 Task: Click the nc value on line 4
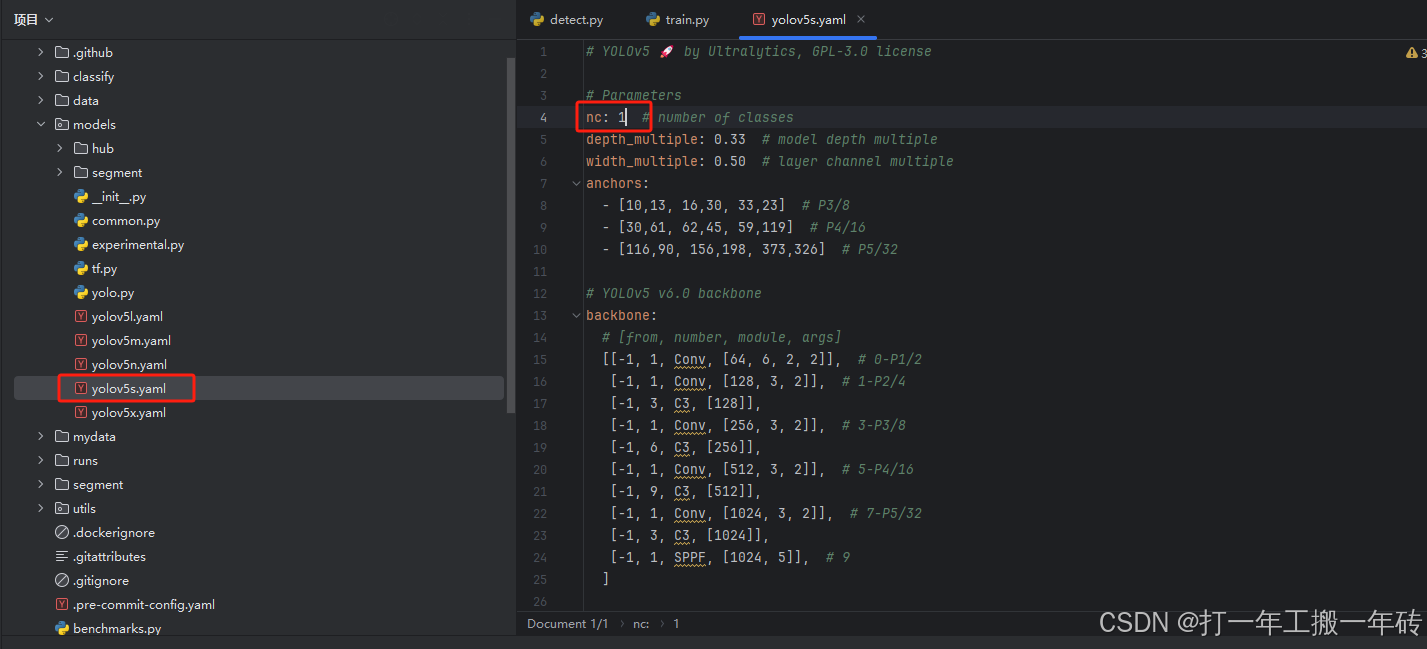(622, 117)
